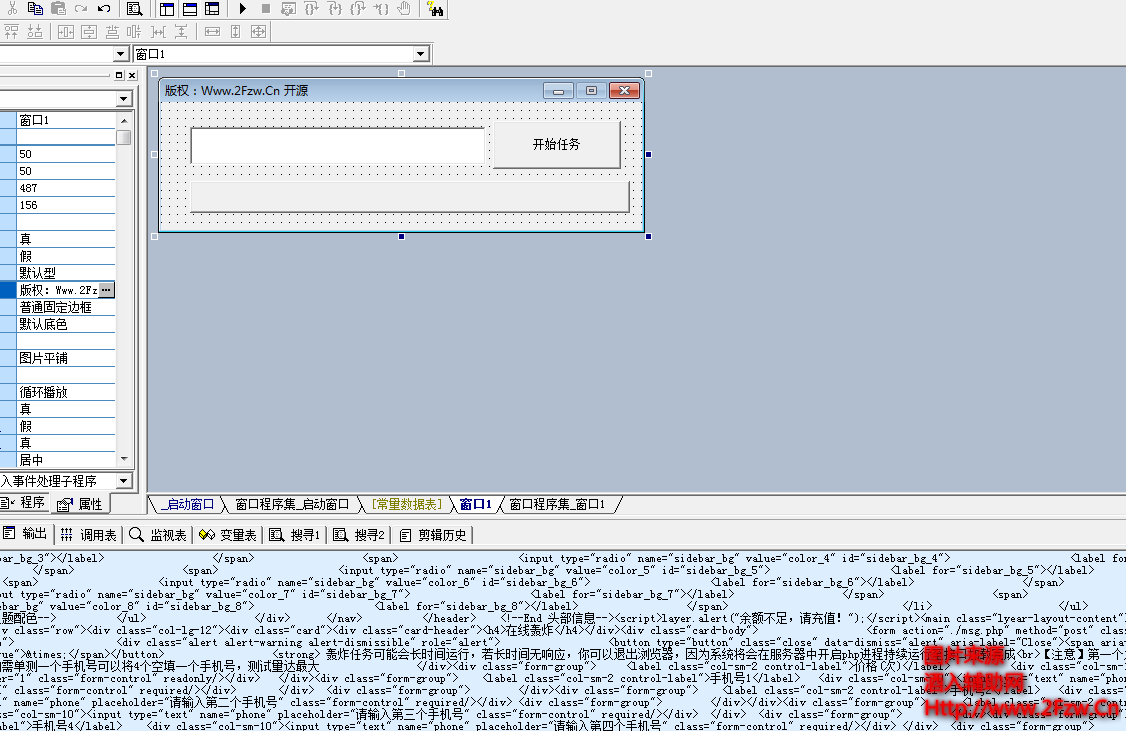The height and width of the screenshot is (731, 1126).
Task: Open the properties panel object dropdown
Action: 123,98
